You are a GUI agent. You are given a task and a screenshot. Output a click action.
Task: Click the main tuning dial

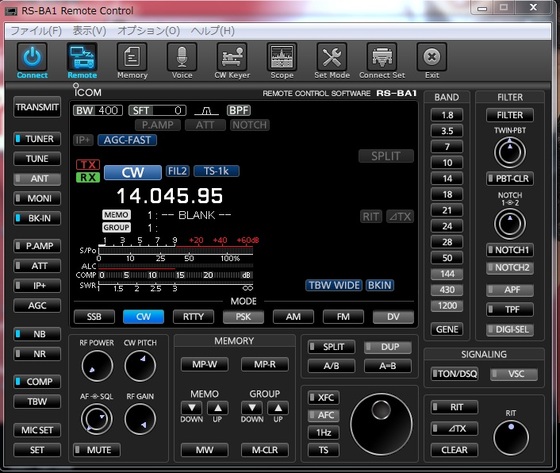point(381,424)
